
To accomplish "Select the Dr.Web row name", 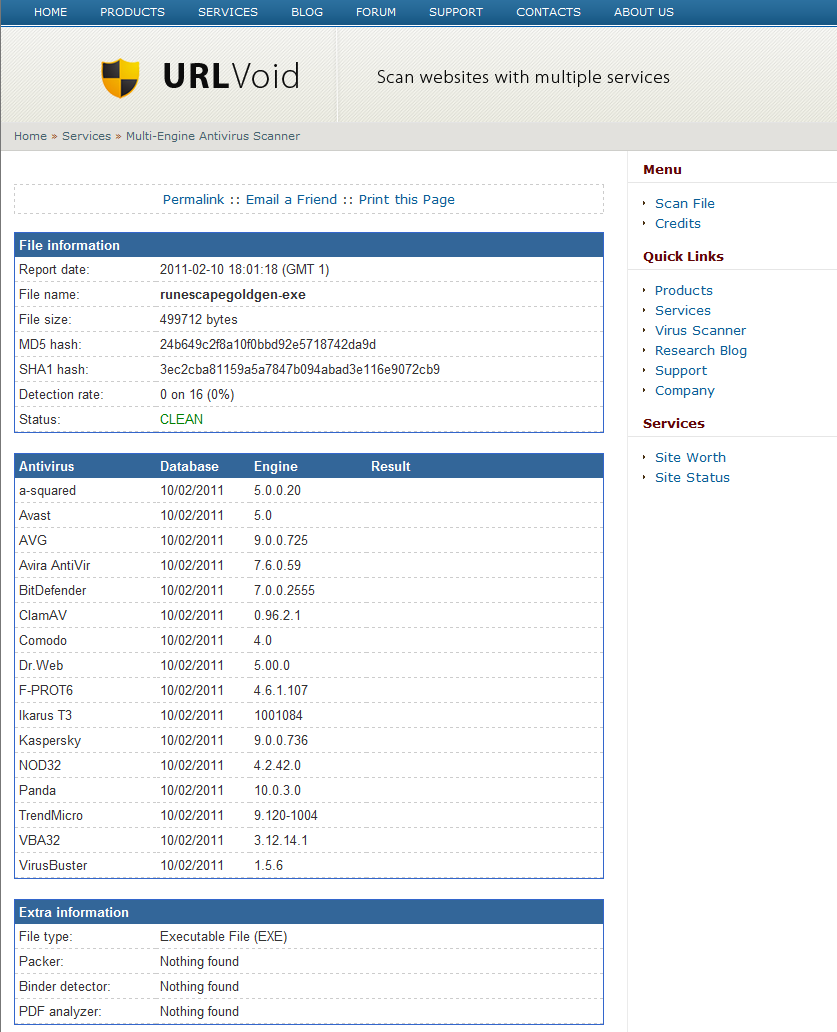I will click(41, 665).
